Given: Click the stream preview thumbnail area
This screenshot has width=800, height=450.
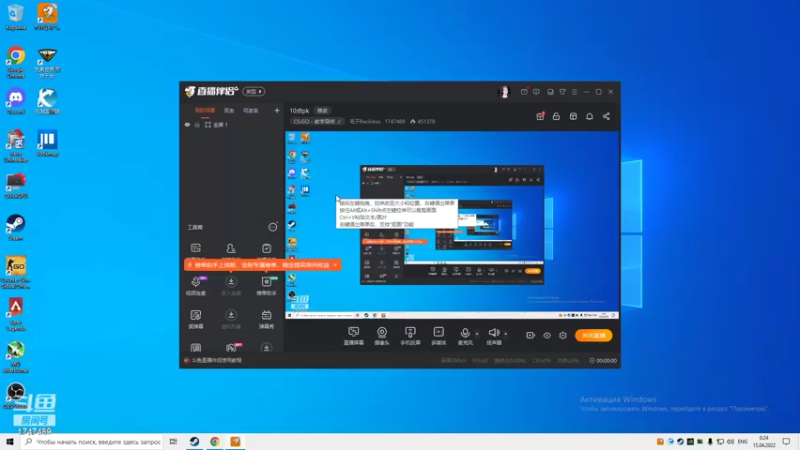Looking at the screenshot, I should click(452, 225).
